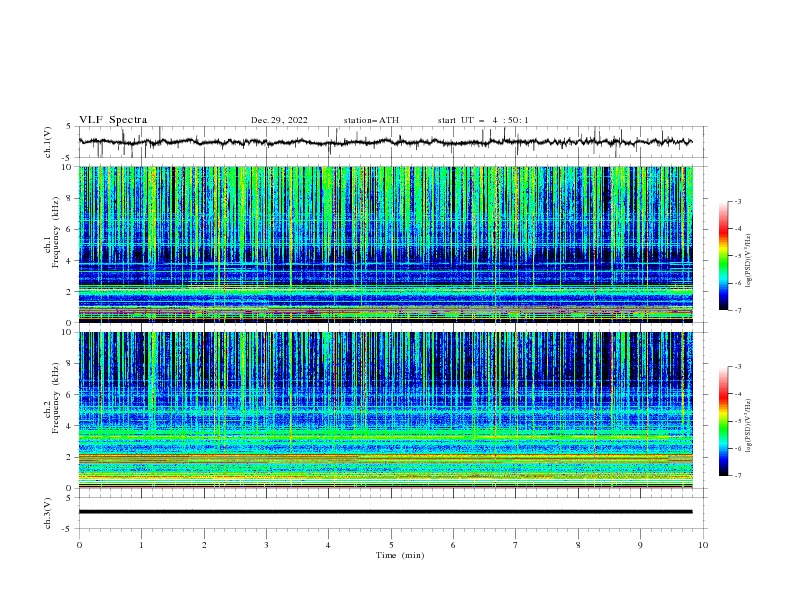Click the ch.1 colorbar "log(PSD)(V²/Hz)" label
Image resolution: width=792 pixels, height=612 pixels.
748,261
